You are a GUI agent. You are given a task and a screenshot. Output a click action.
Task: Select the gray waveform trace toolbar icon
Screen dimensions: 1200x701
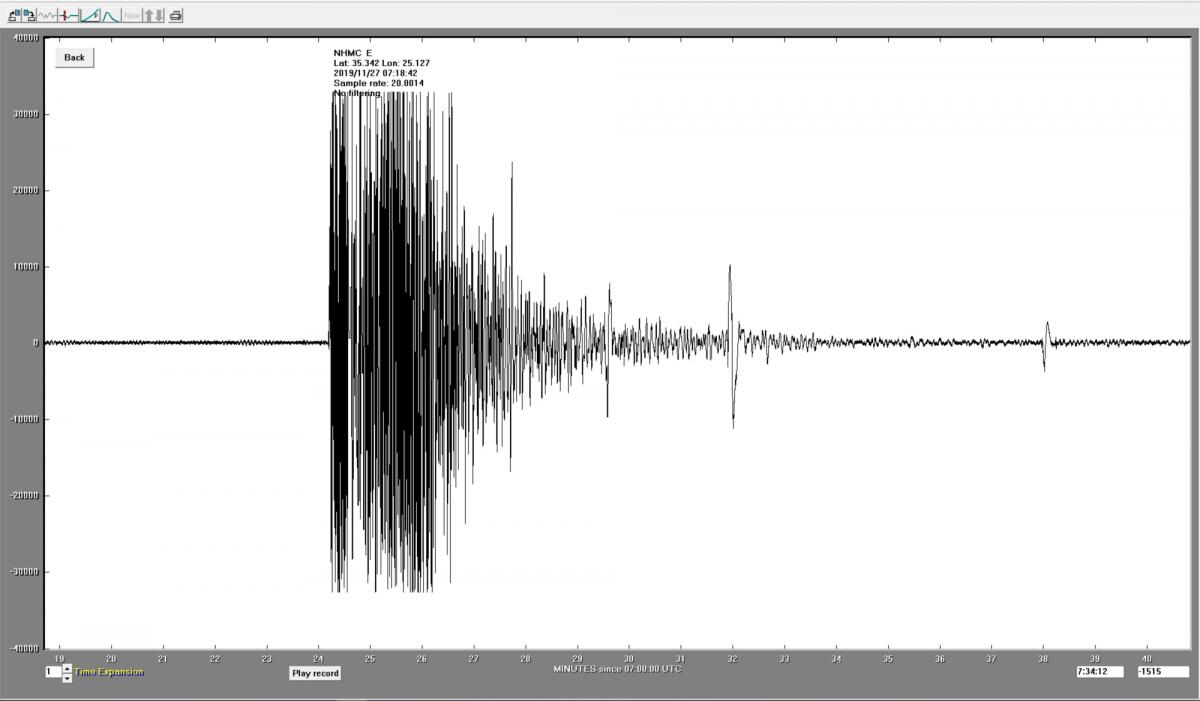click(x=47, y=16)
